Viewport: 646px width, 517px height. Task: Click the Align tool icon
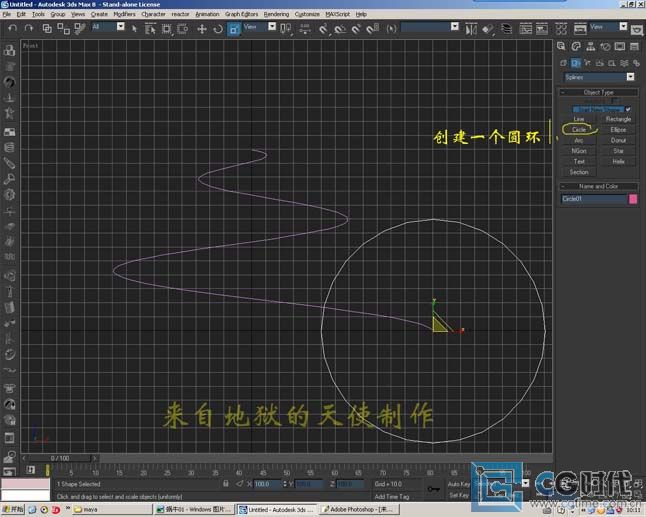(x=488, y=29)
